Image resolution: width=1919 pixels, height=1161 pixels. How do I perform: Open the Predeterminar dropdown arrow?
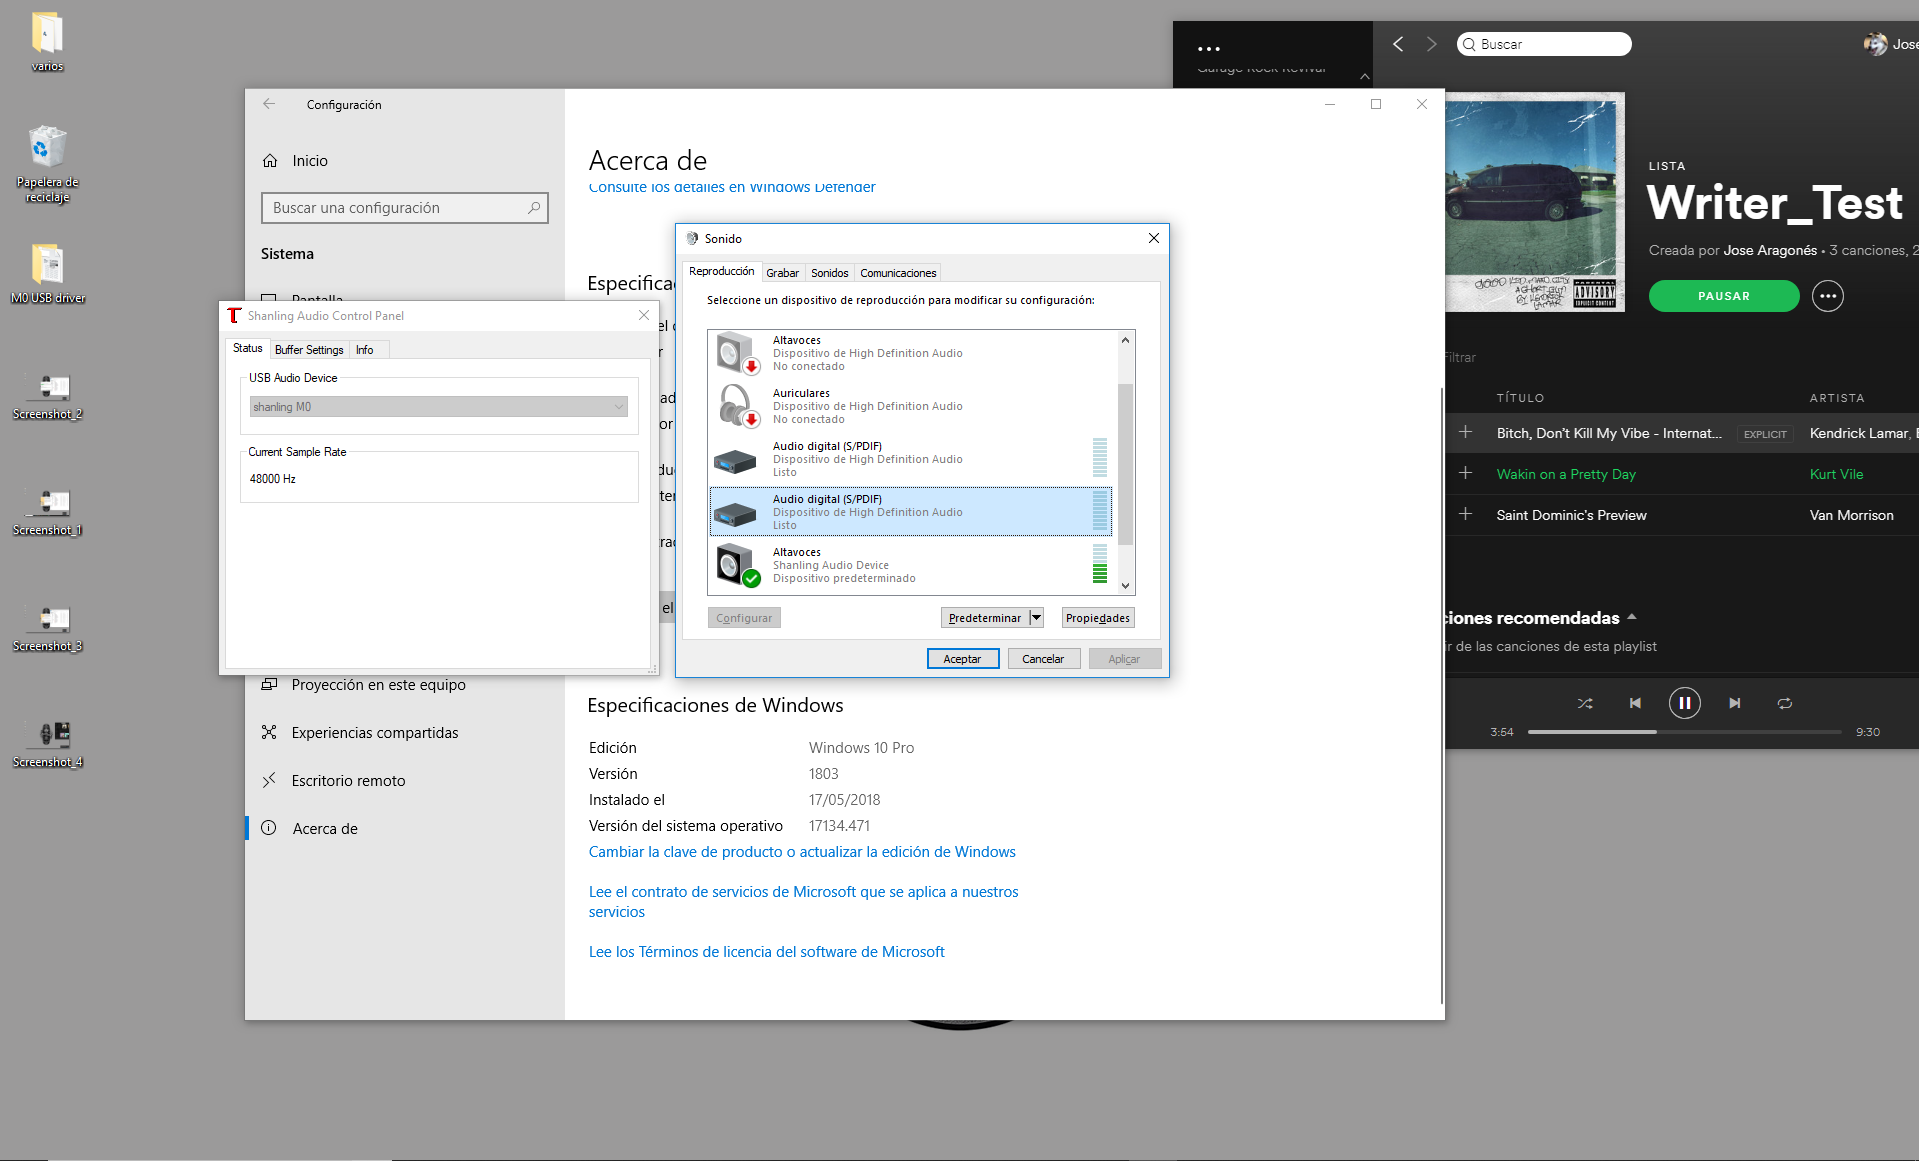coord(1036,618)
